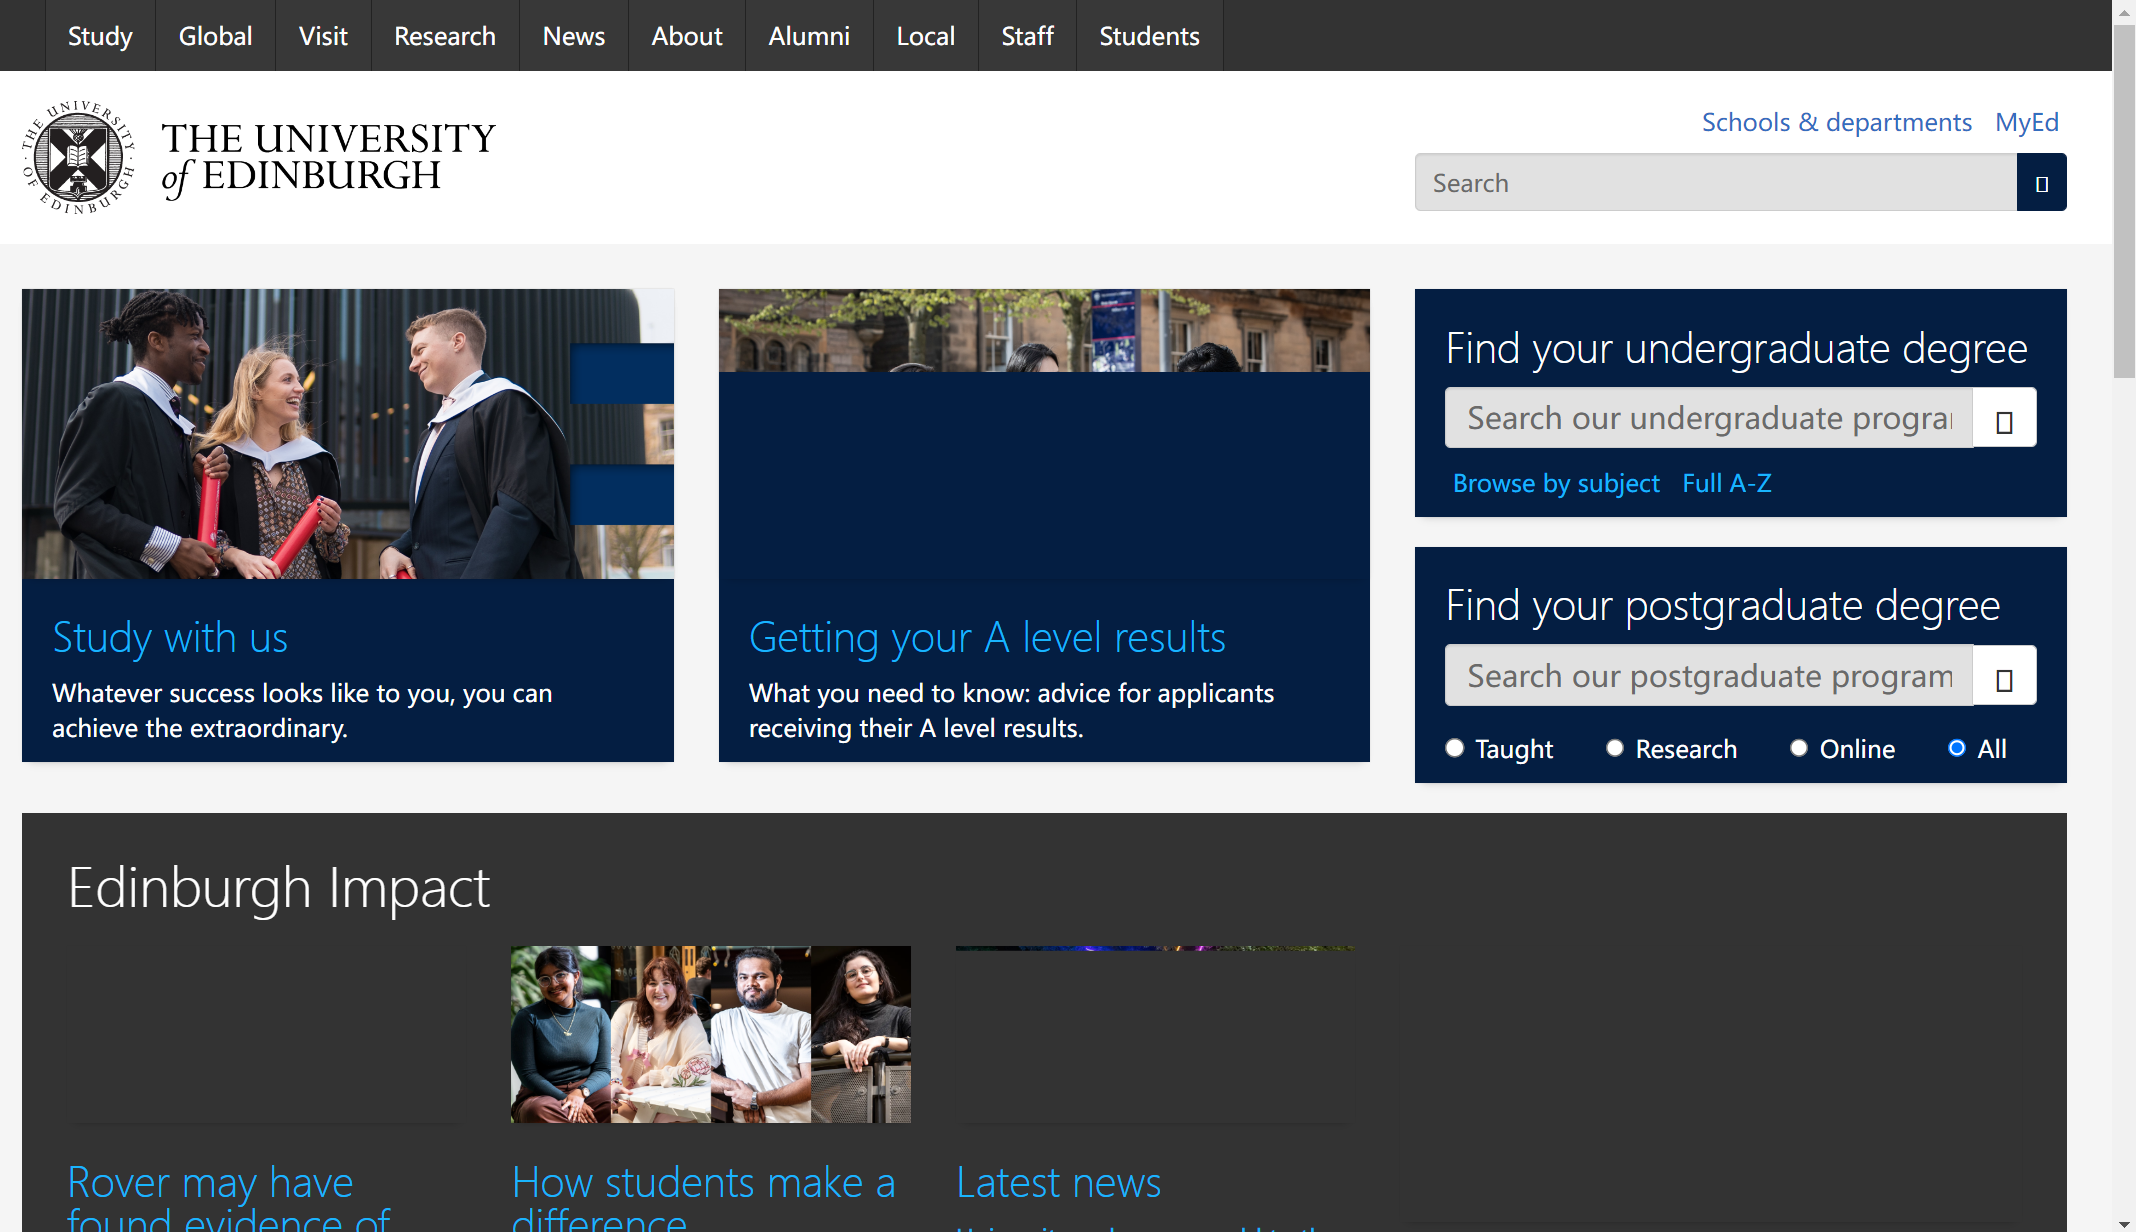Select the All radio option

click(x=1957, y=748)
